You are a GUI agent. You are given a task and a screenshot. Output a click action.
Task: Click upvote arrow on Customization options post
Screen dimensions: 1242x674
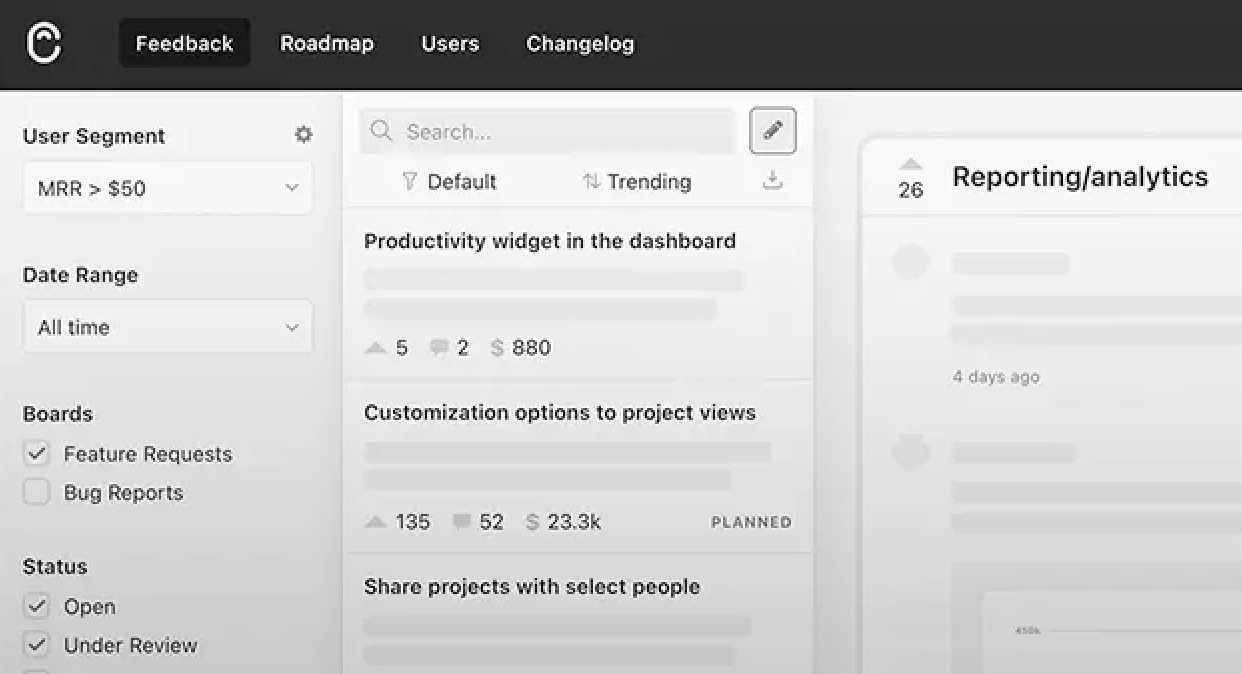376,522
